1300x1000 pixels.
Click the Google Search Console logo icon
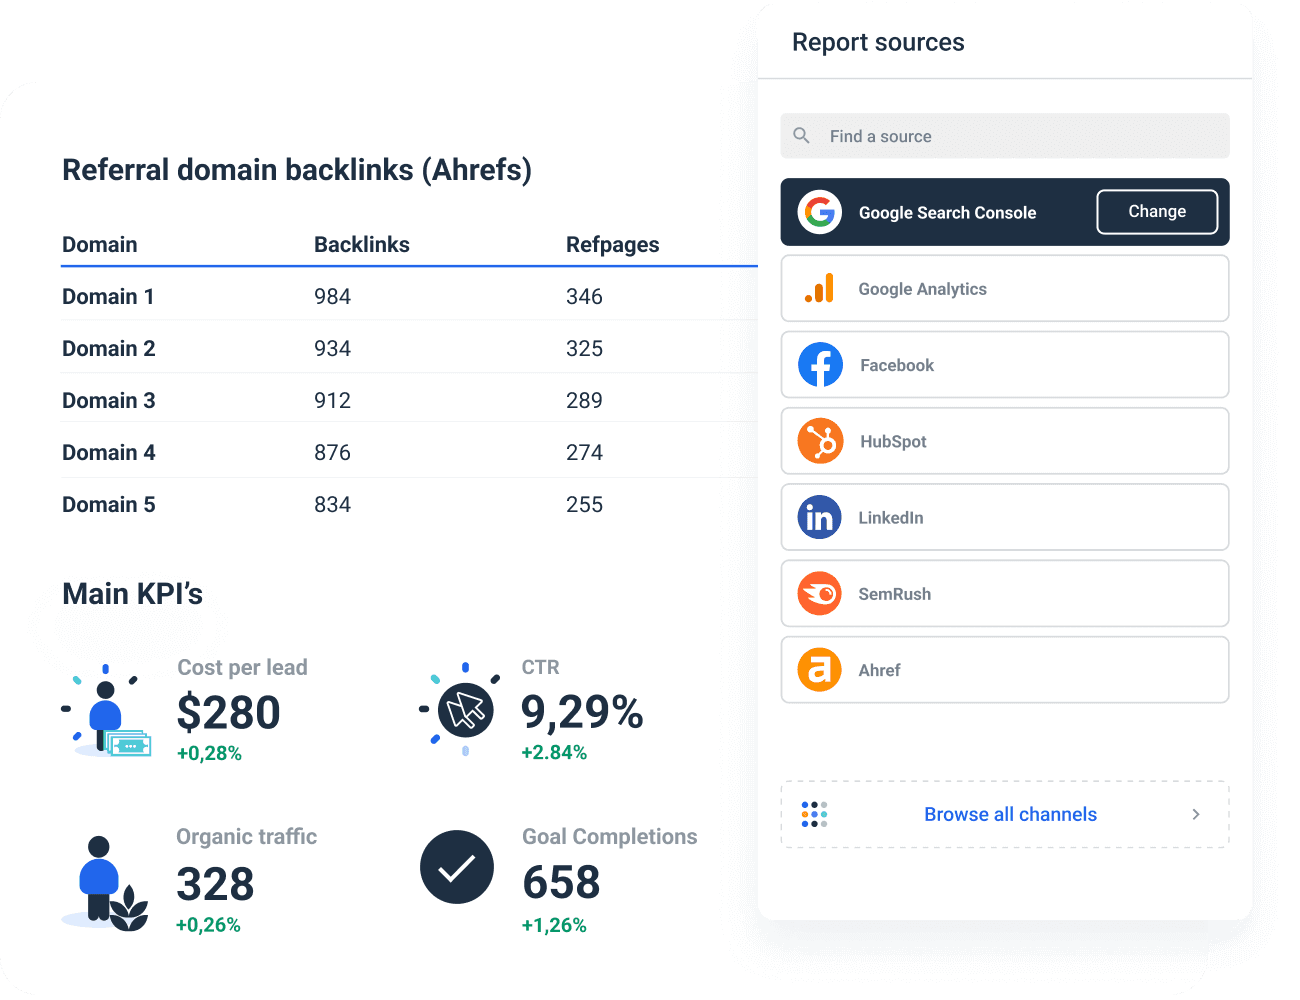pos(820,212)
